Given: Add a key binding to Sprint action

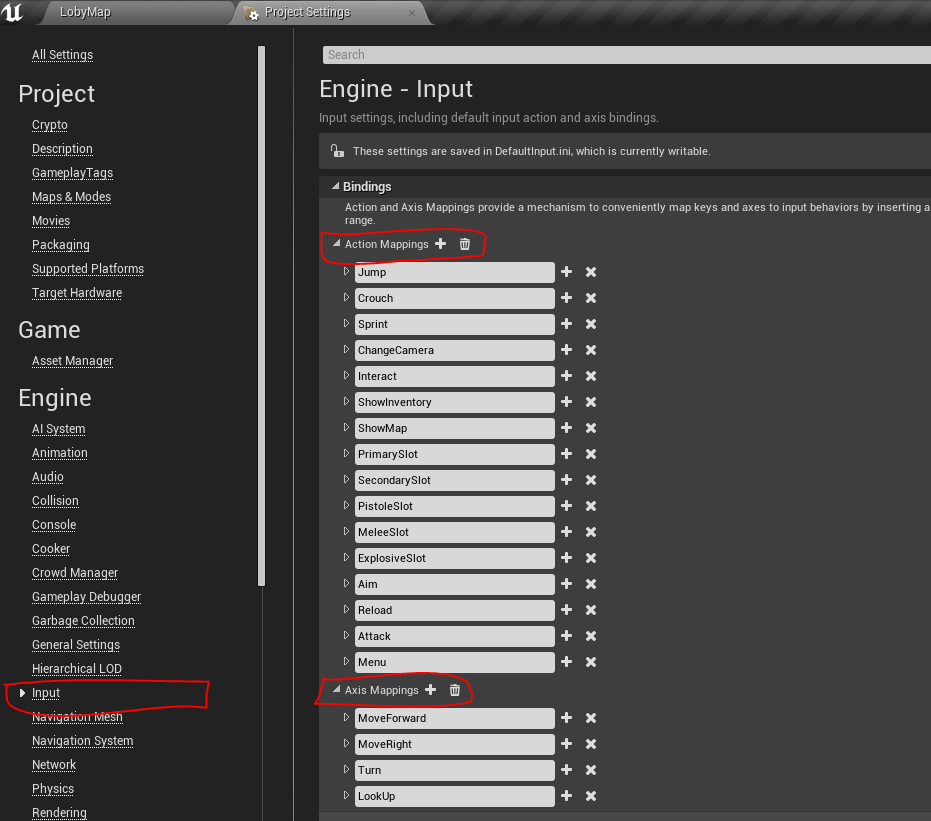Looking at the screenshot, I should pyautogui.click(x=566, y=324).
